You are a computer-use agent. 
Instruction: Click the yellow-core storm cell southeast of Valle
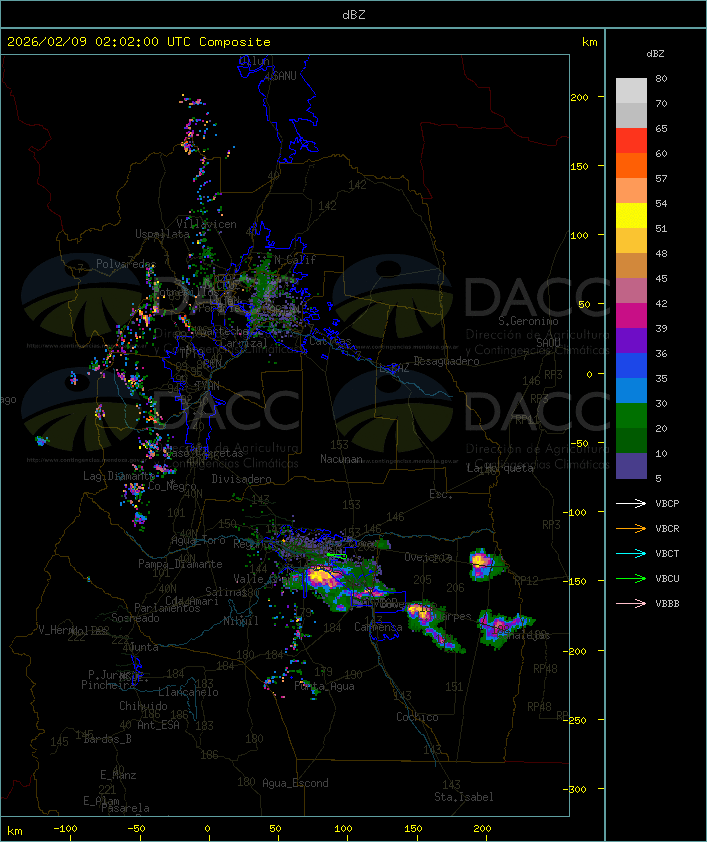pos(322,577)
